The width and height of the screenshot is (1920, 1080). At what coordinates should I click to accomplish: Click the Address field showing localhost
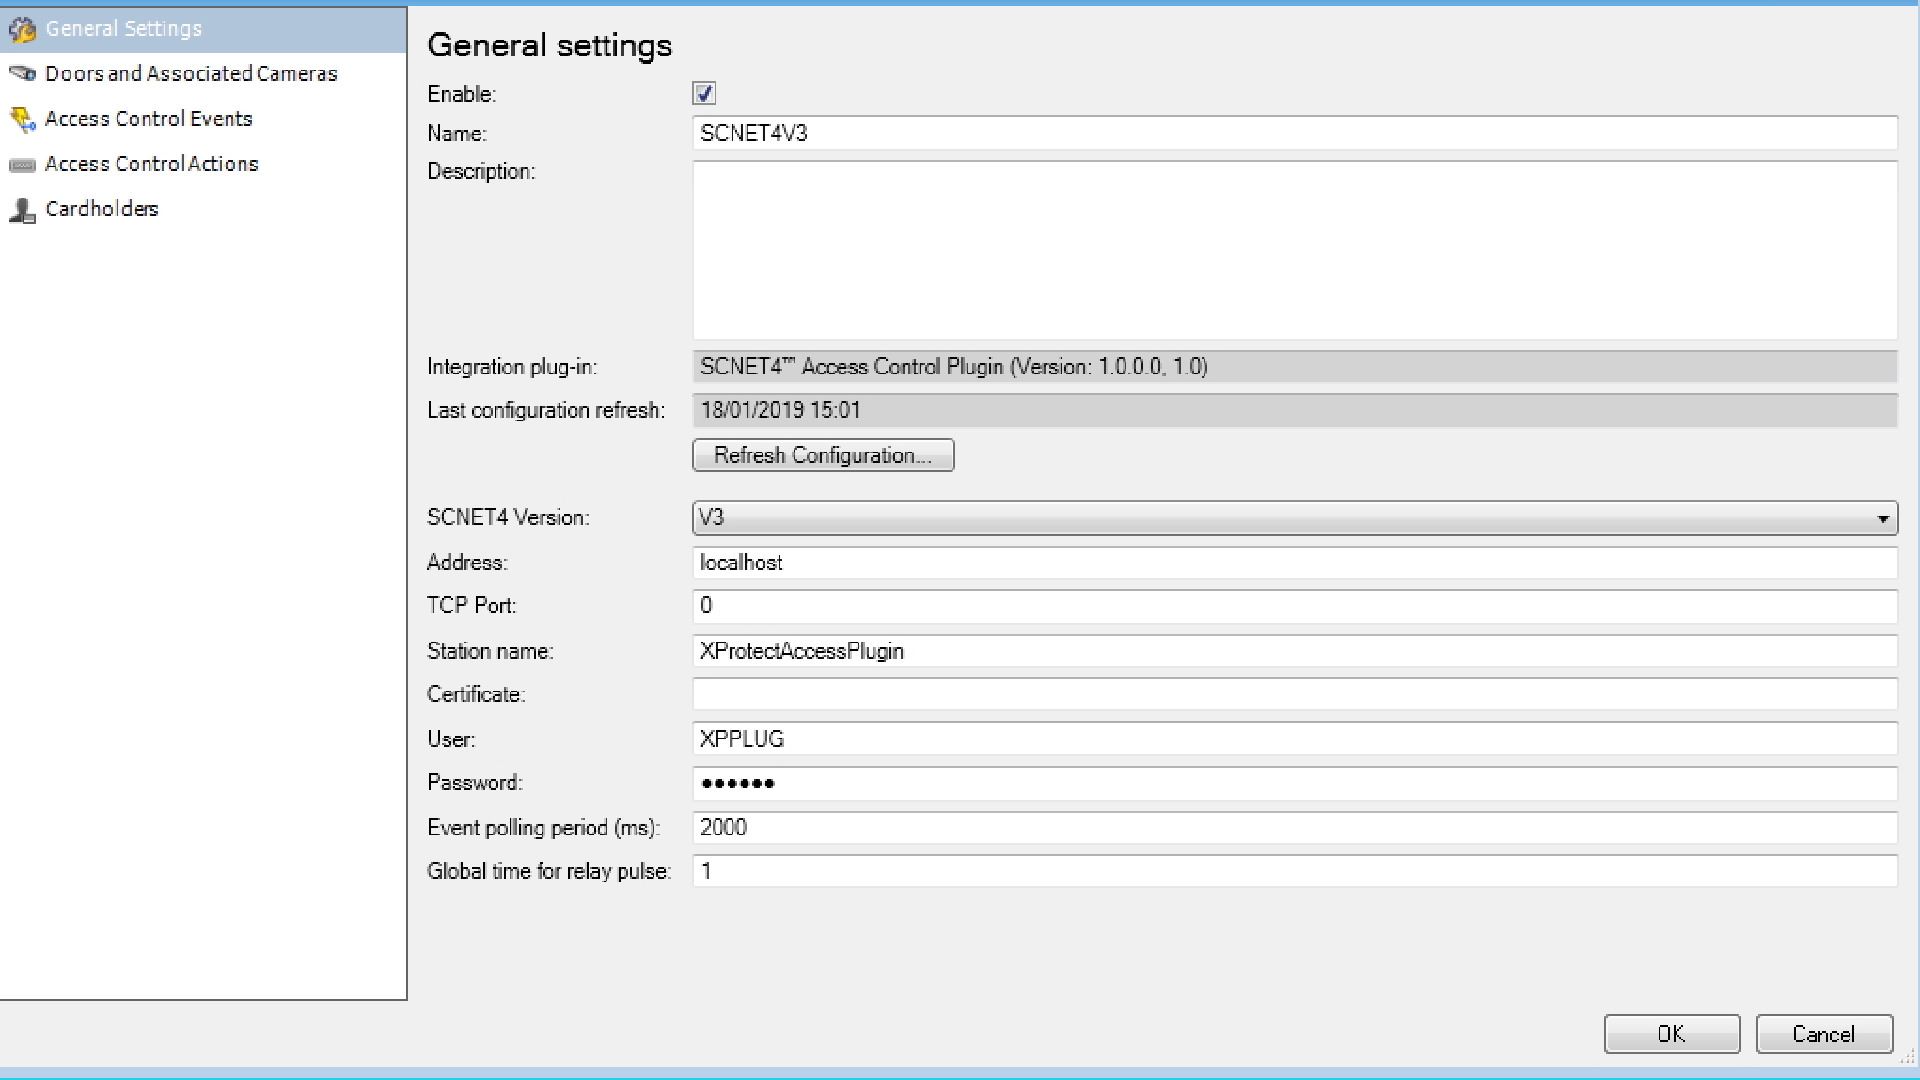tap(1295, 562)
